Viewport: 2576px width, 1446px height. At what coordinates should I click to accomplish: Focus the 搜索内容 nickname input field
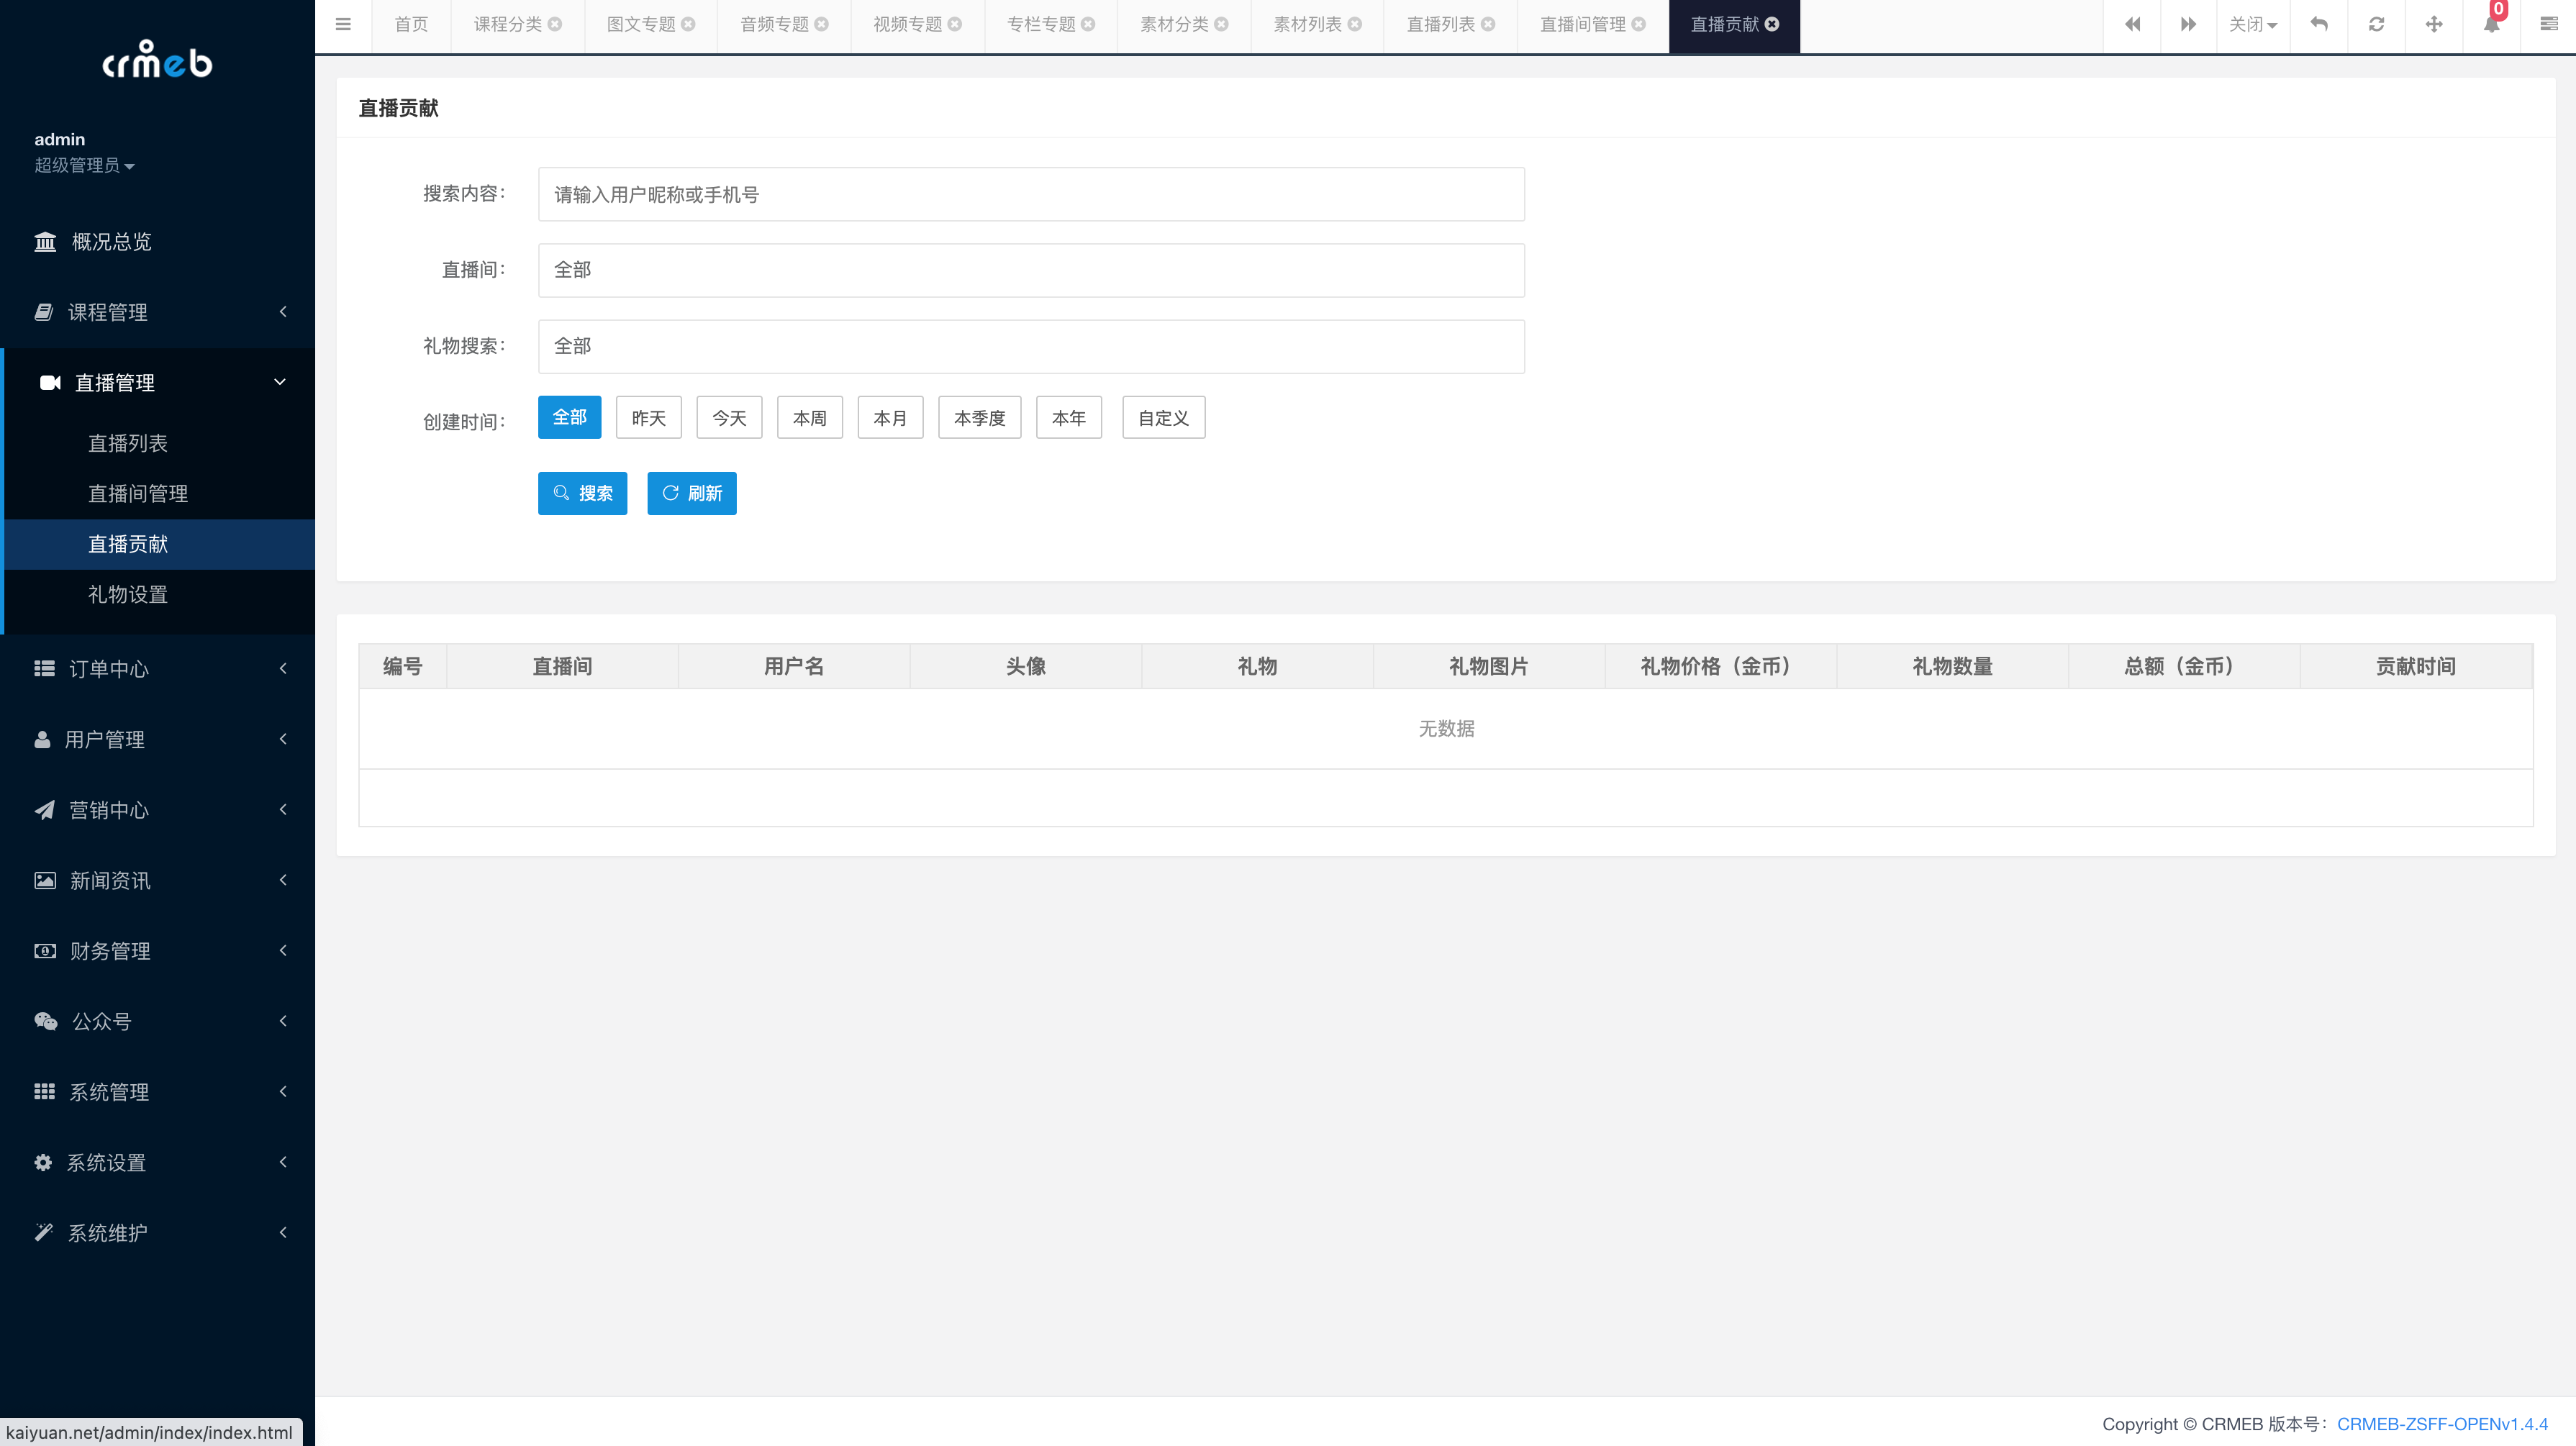click(x=1031, y=194)
